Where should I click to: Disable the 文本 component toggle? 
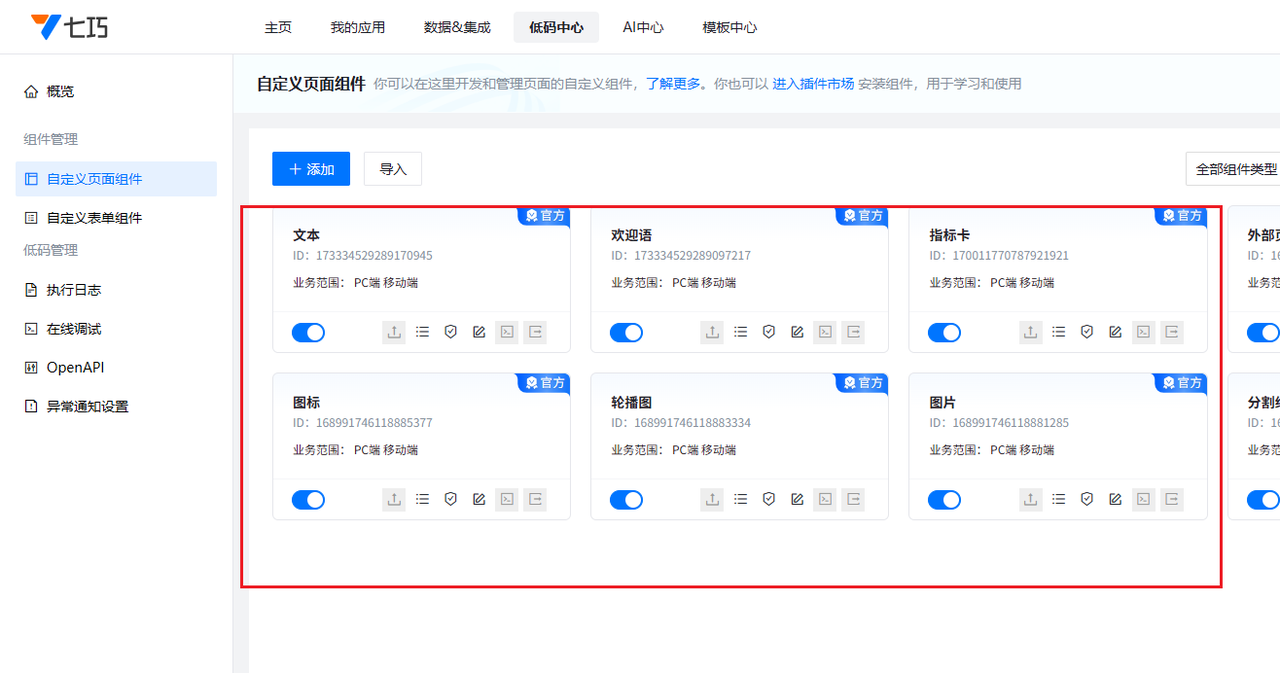[308, 332]
